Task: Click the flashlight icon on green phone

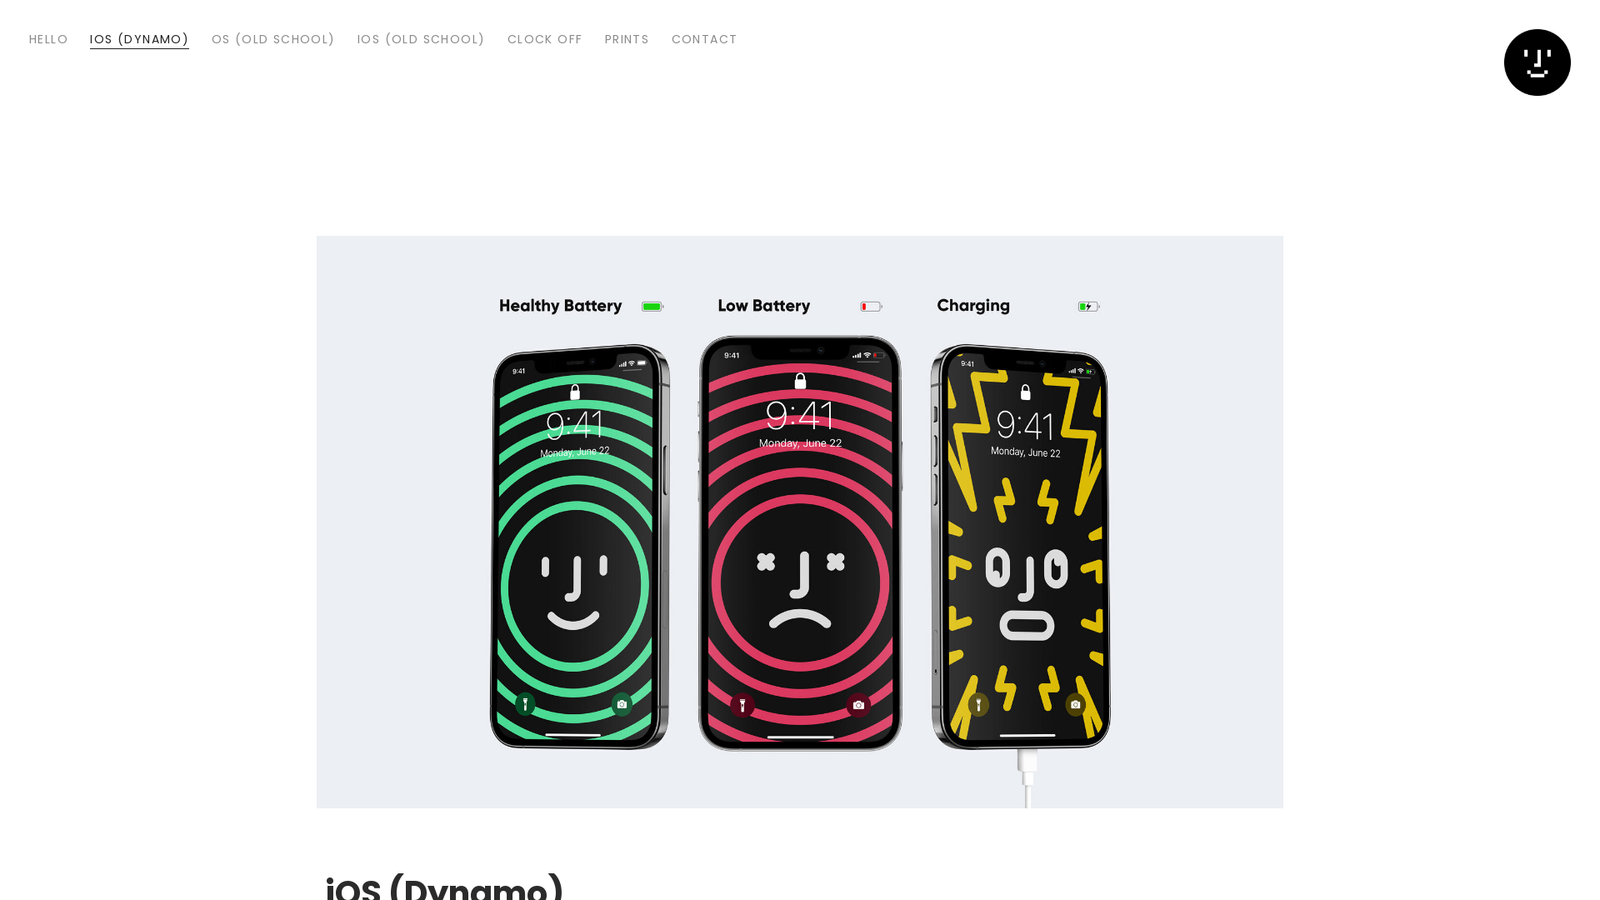Action: pyautogui.click(x=525, y=704)
